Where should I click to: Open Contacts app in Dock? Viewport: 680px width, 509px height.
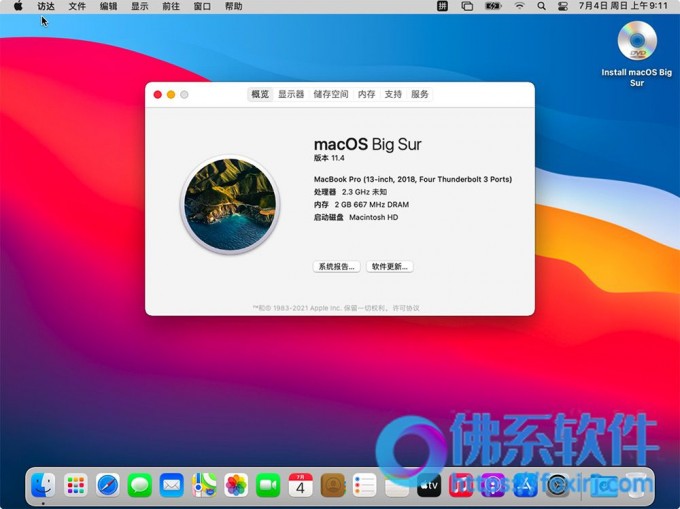tap(333, 485)
